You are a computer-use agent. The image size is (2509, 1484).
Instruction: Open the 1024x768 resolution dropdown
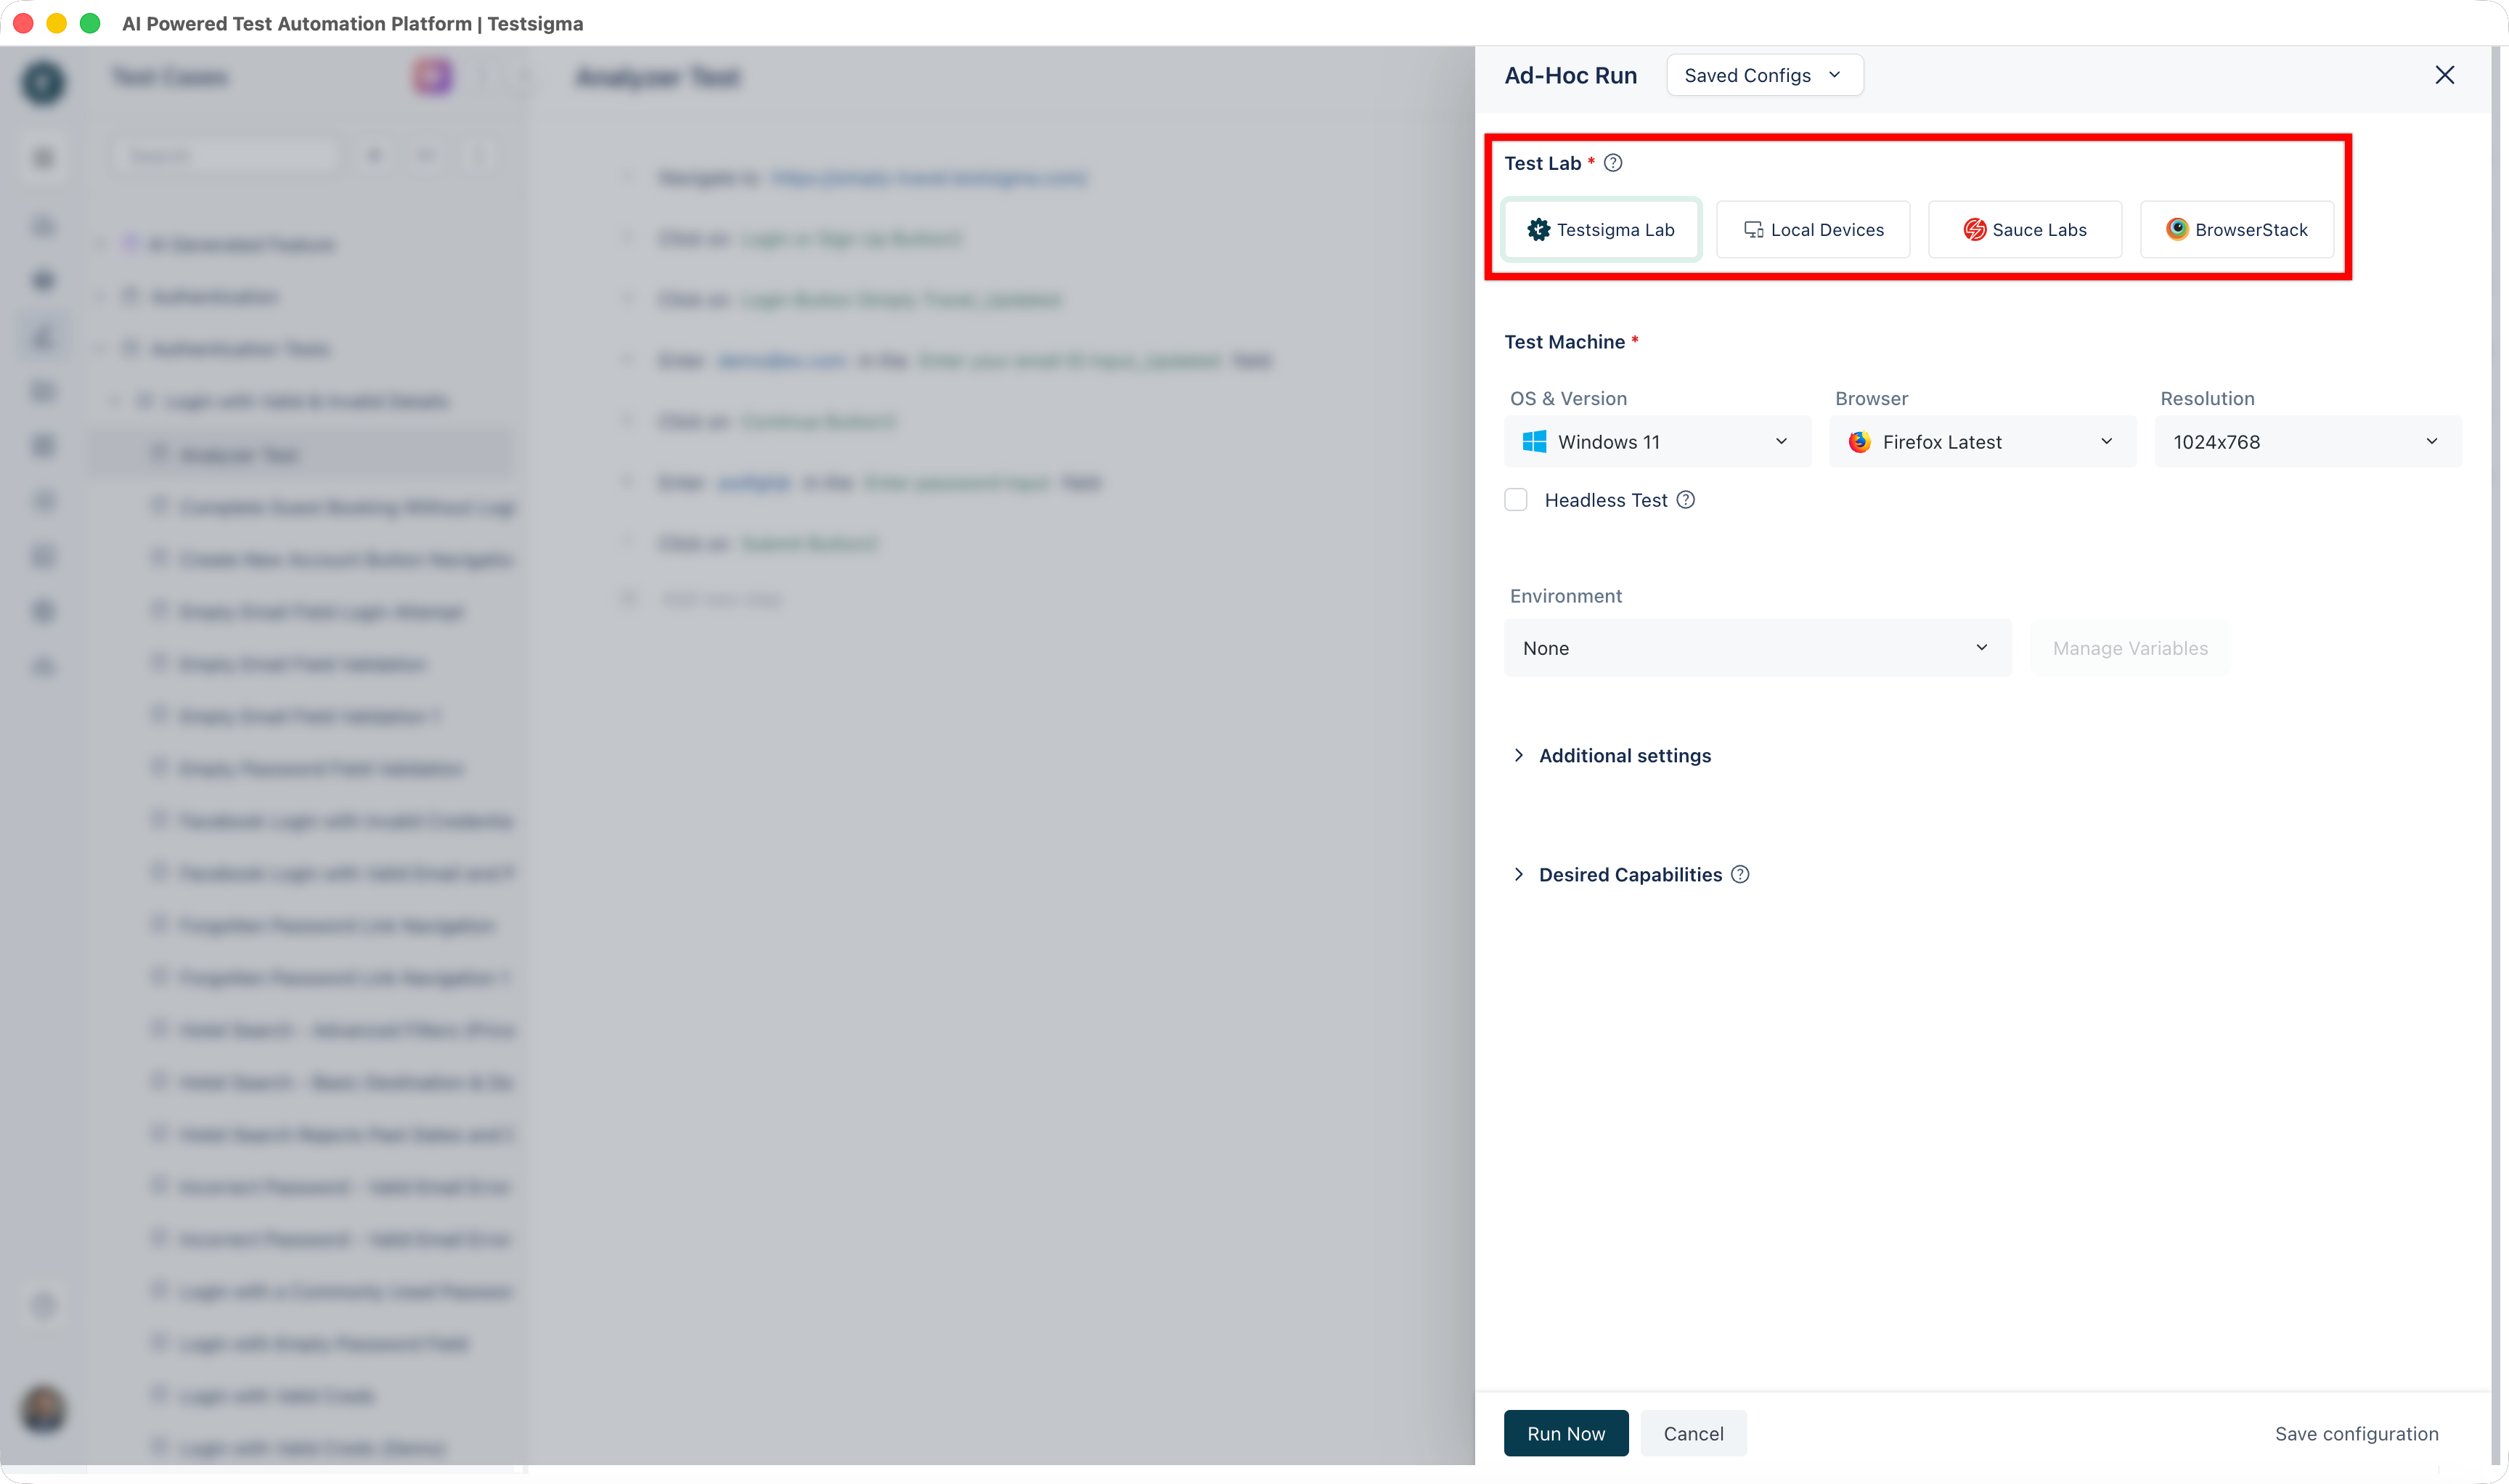[x=2307, y=442]
